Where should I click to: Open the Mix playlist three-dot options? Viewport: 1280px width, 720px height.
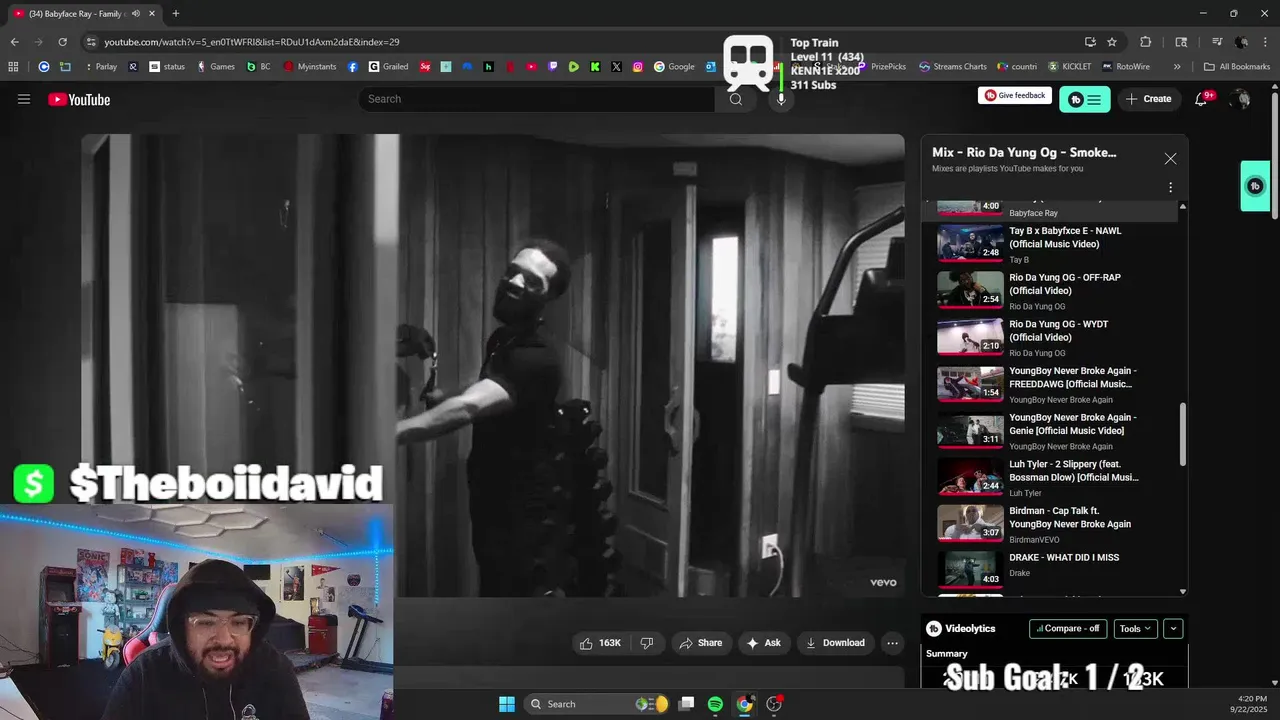[1170, 187]
